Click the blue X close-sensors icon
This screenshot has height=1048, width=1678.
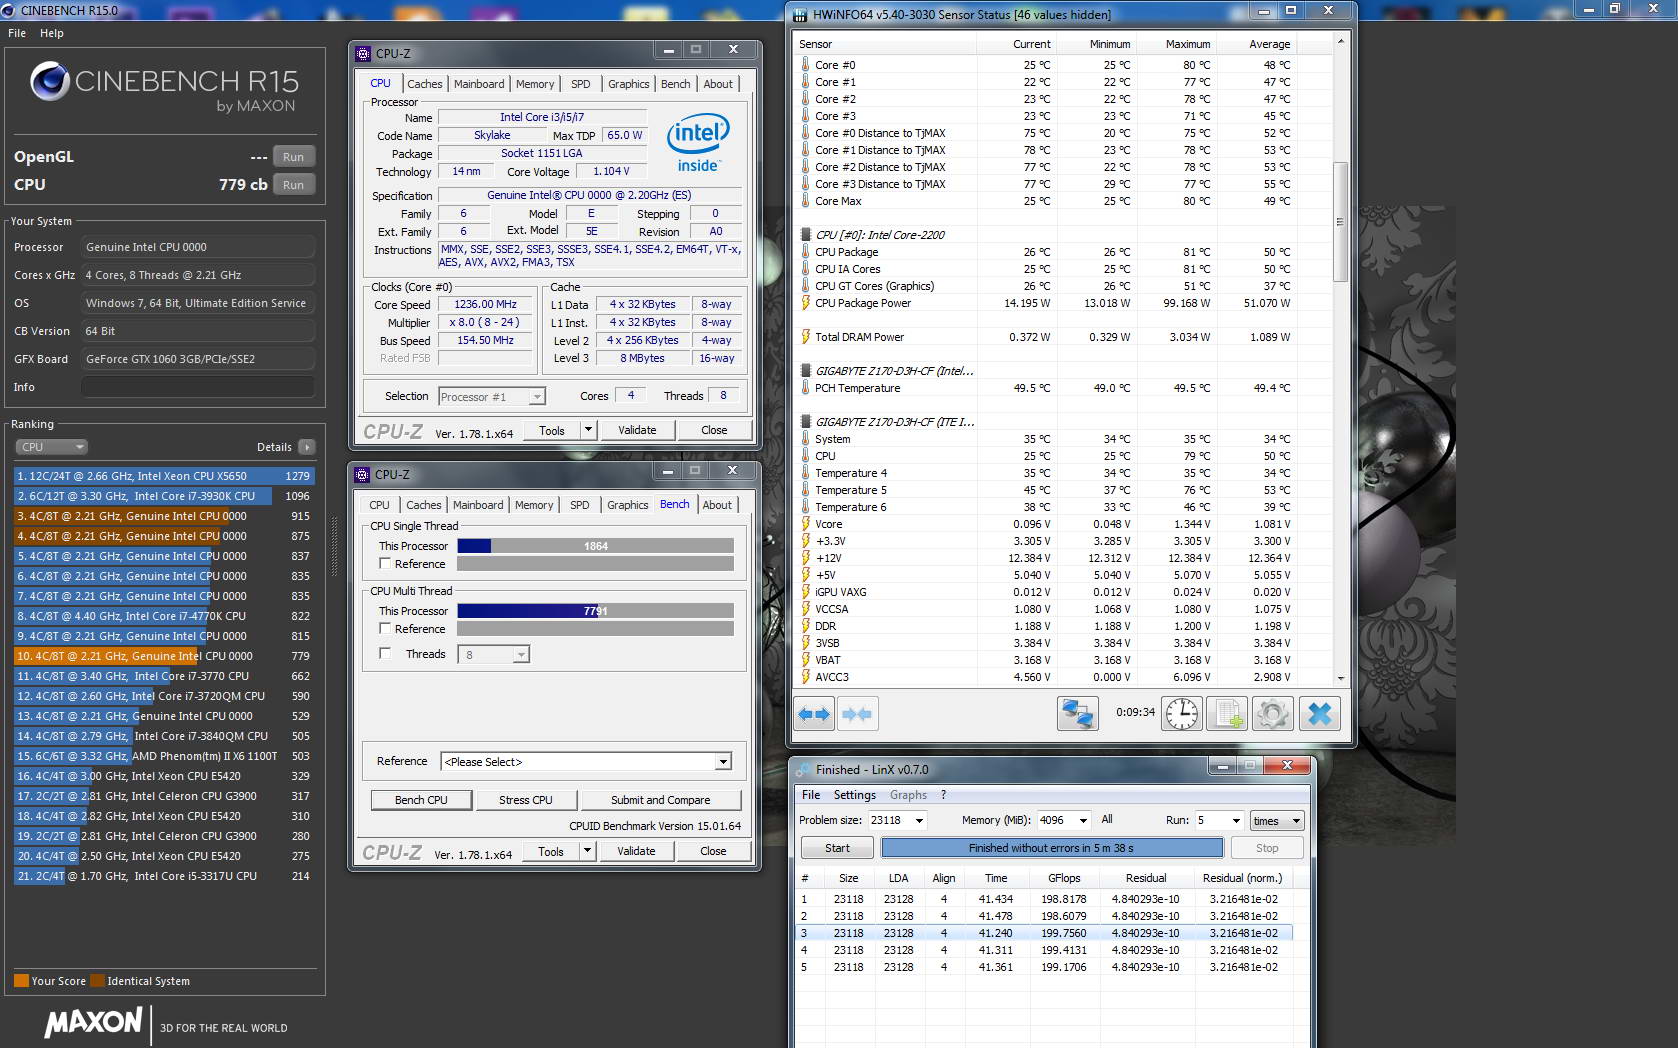[x=1320, y=714]
